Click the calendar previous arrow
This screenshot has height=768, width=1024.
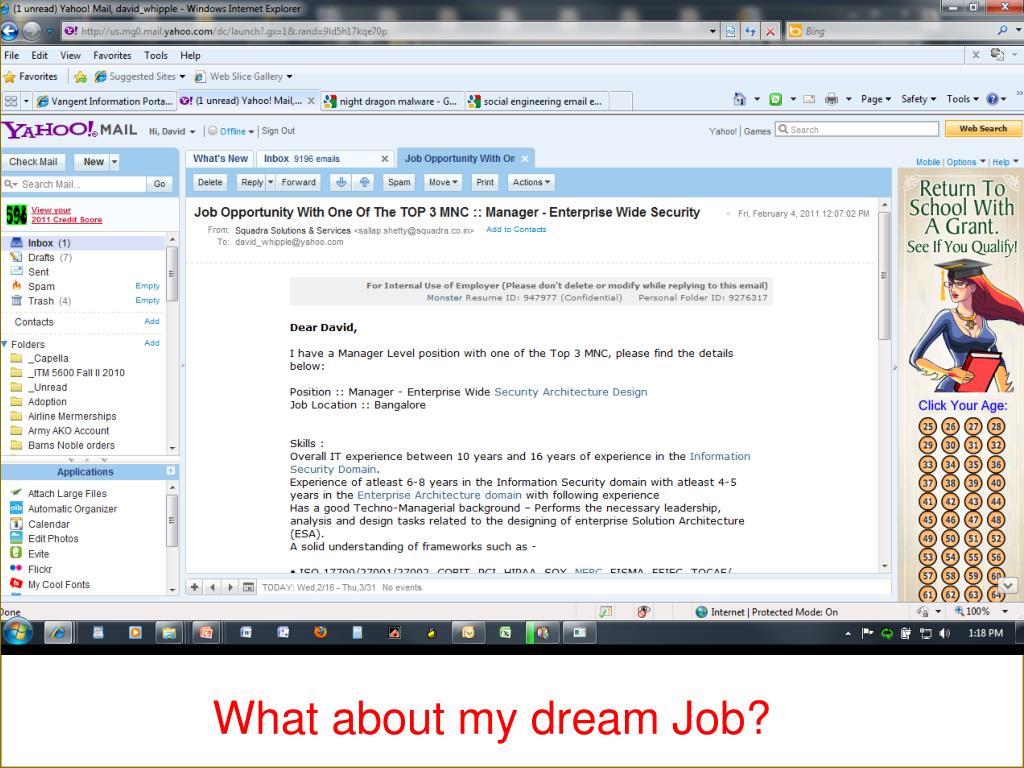pos(212,587)
